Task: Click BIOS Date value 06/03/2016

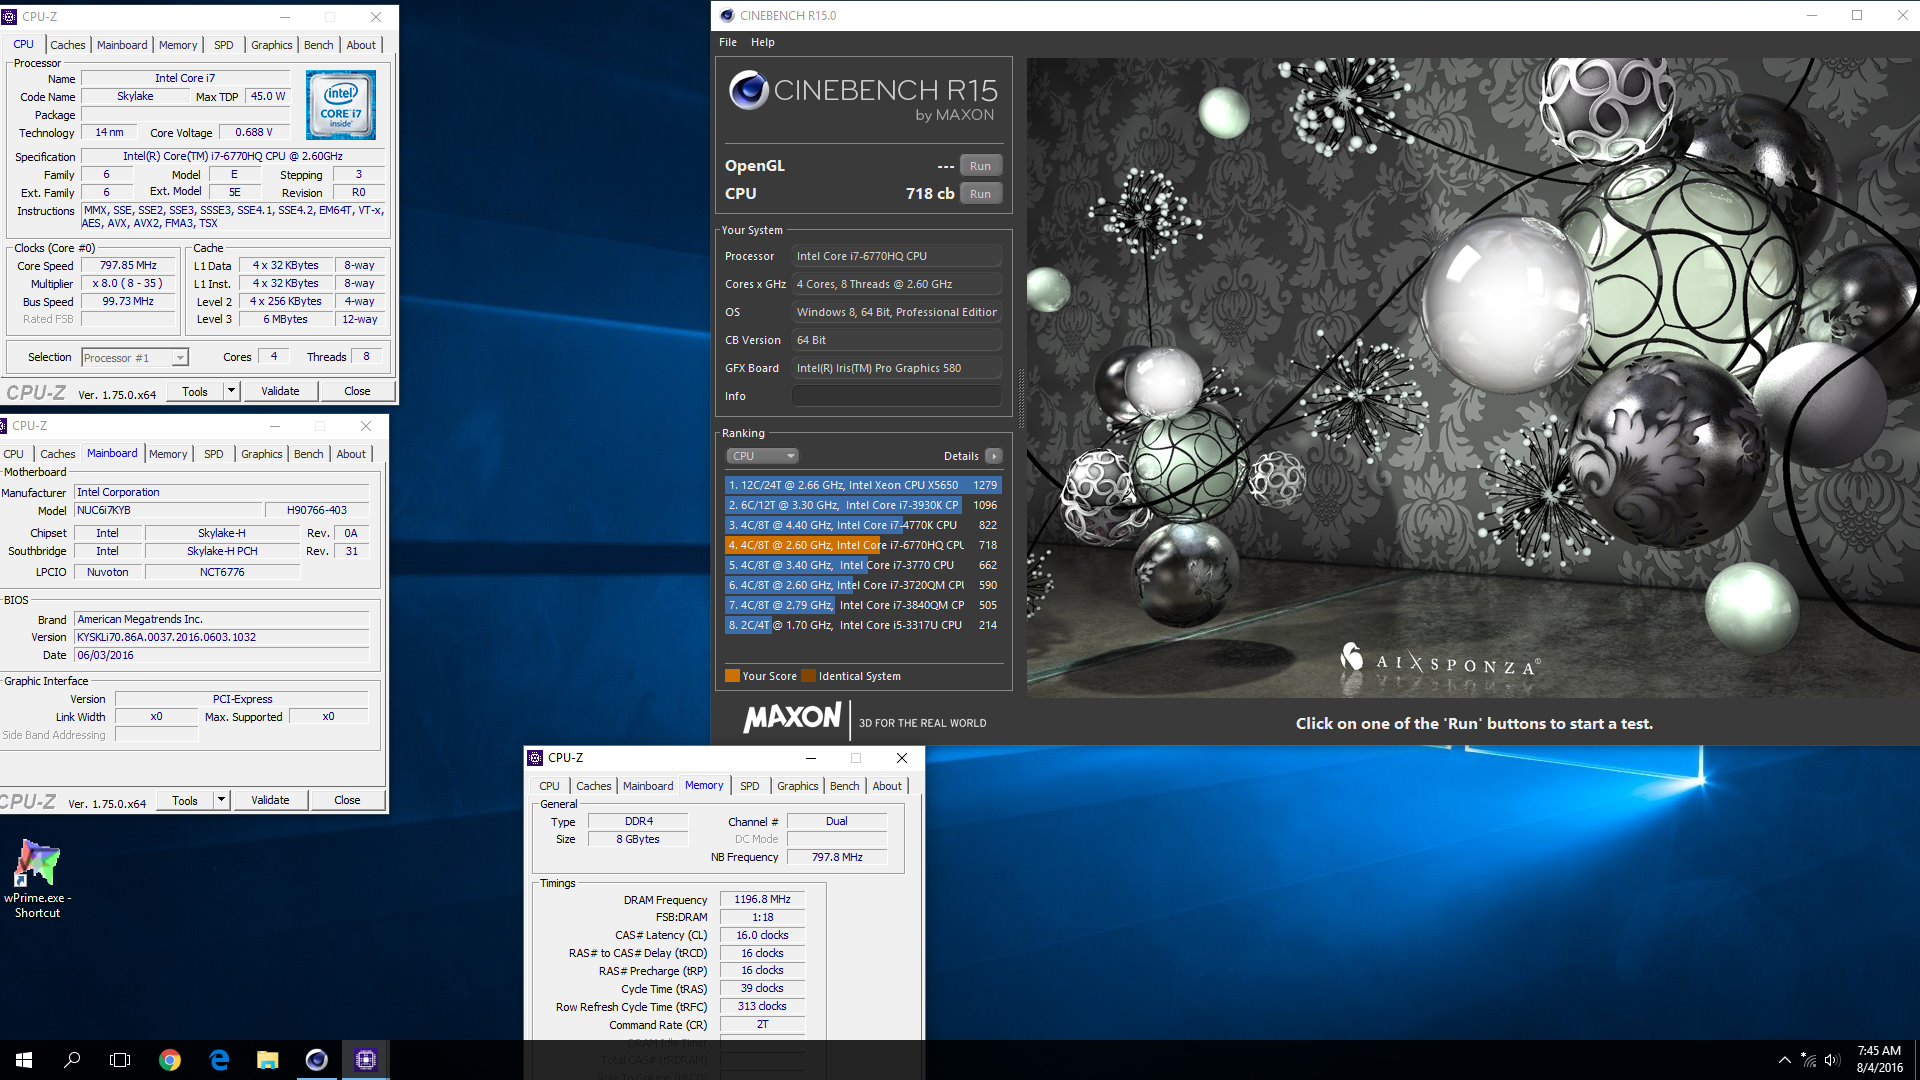Action: 222,655
